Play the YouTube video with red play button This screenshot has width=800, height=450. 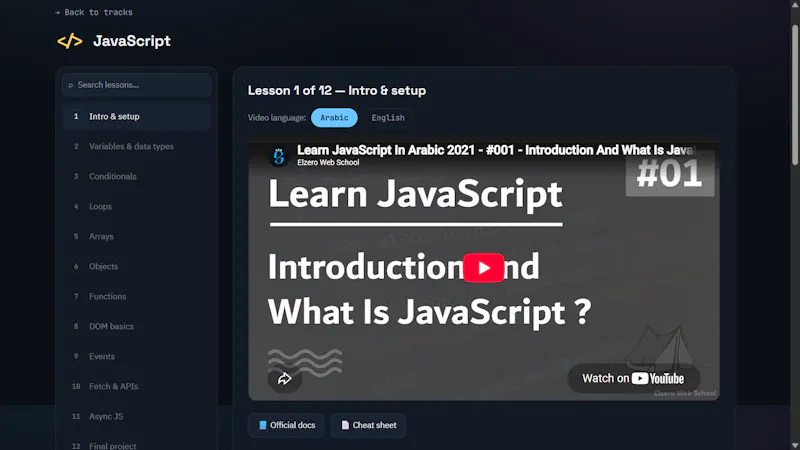(x=484, y=268)
